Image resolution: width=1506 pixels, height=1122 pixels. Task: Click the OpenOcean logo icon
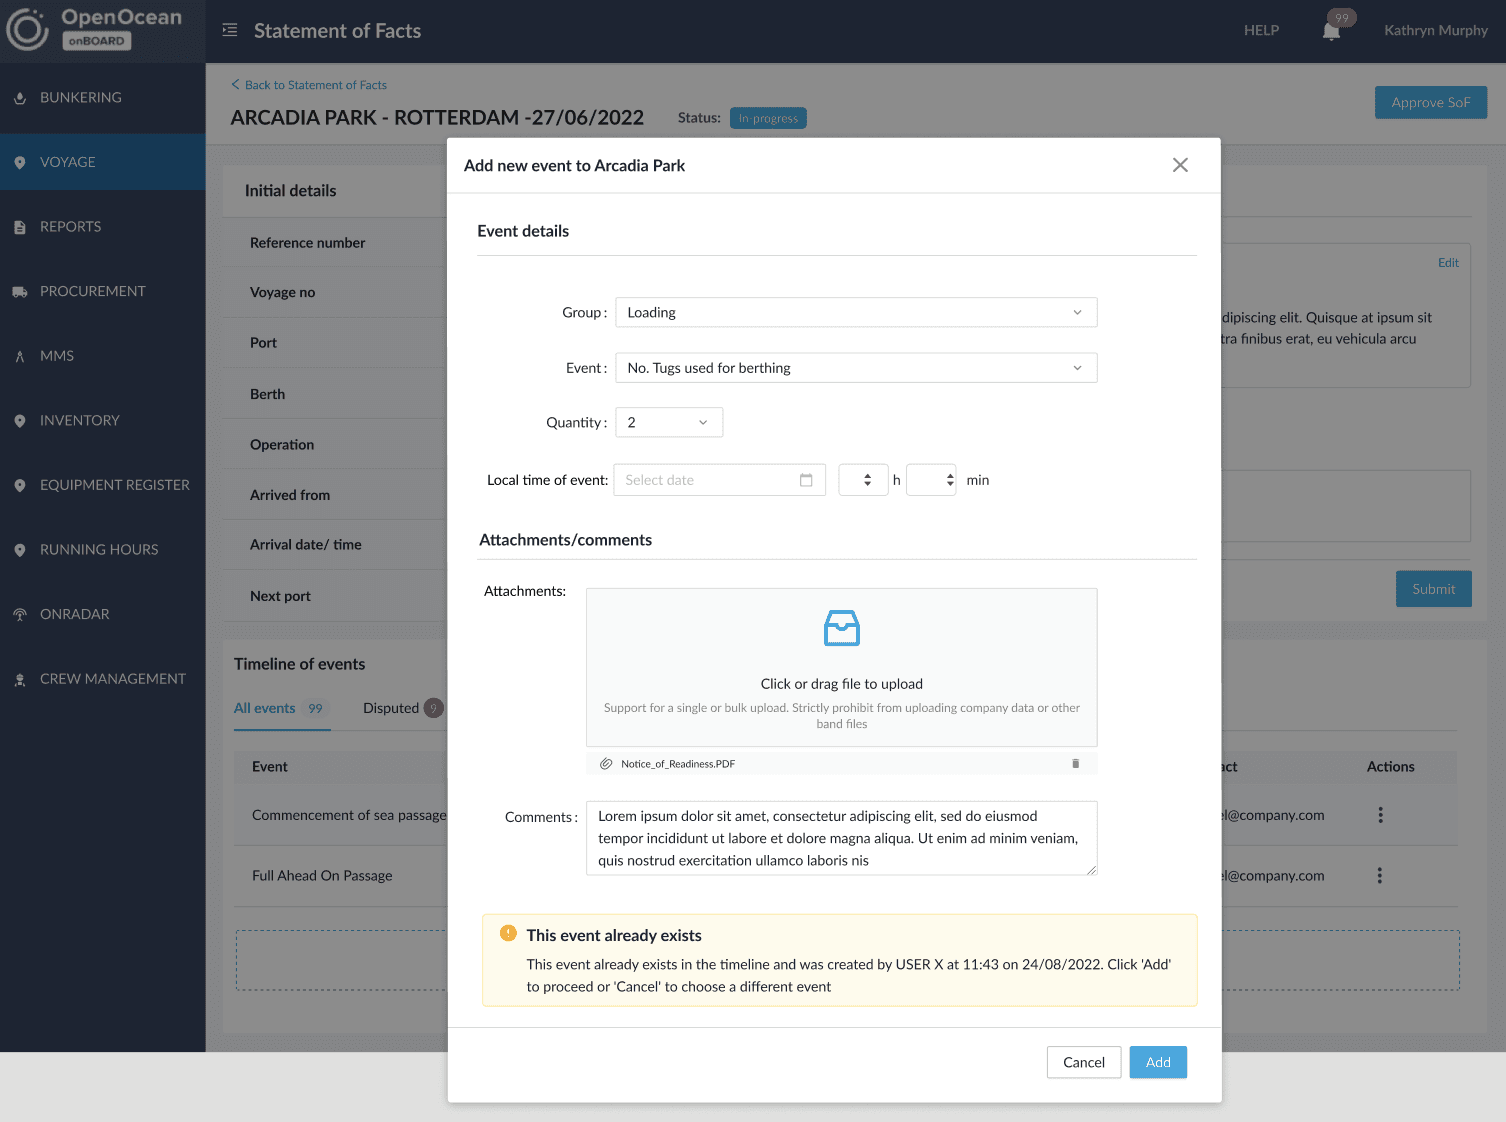(x=27, y=30)
